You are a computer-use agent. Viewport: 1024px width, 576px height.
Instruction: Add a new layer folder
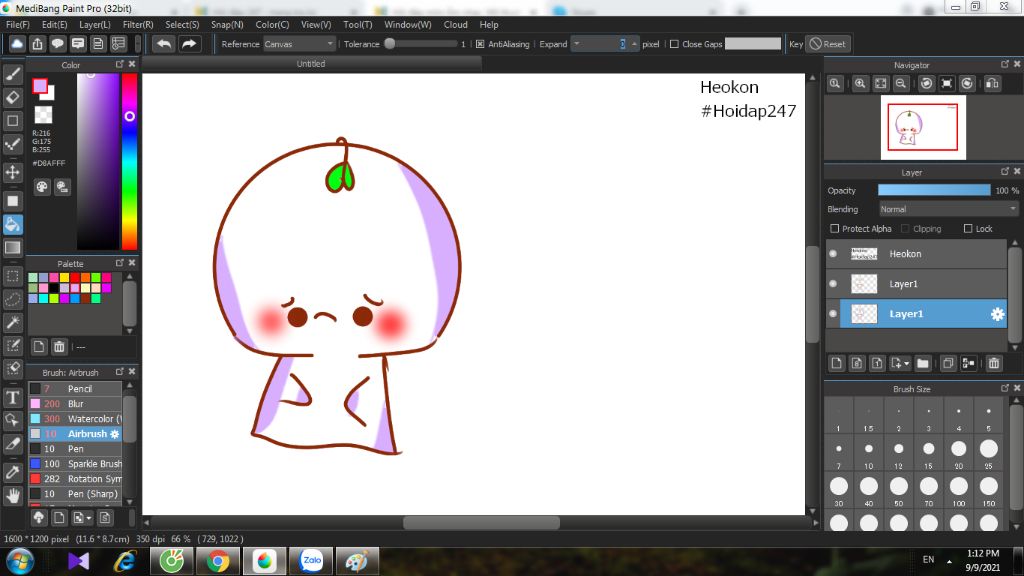[x=923, y=363]
